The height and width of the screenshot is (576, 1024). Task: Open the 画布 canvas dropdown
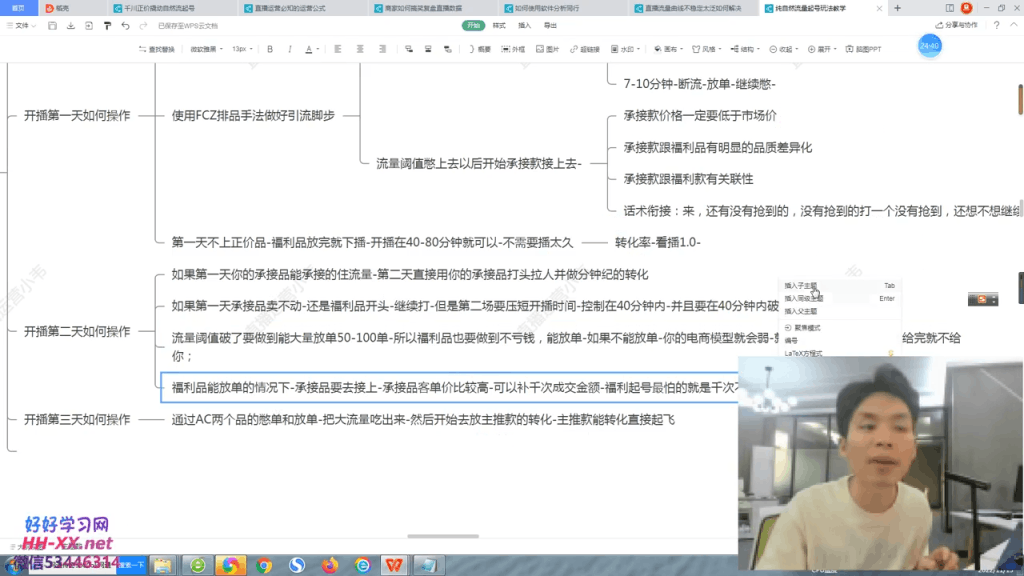click(x=668, y=49)
